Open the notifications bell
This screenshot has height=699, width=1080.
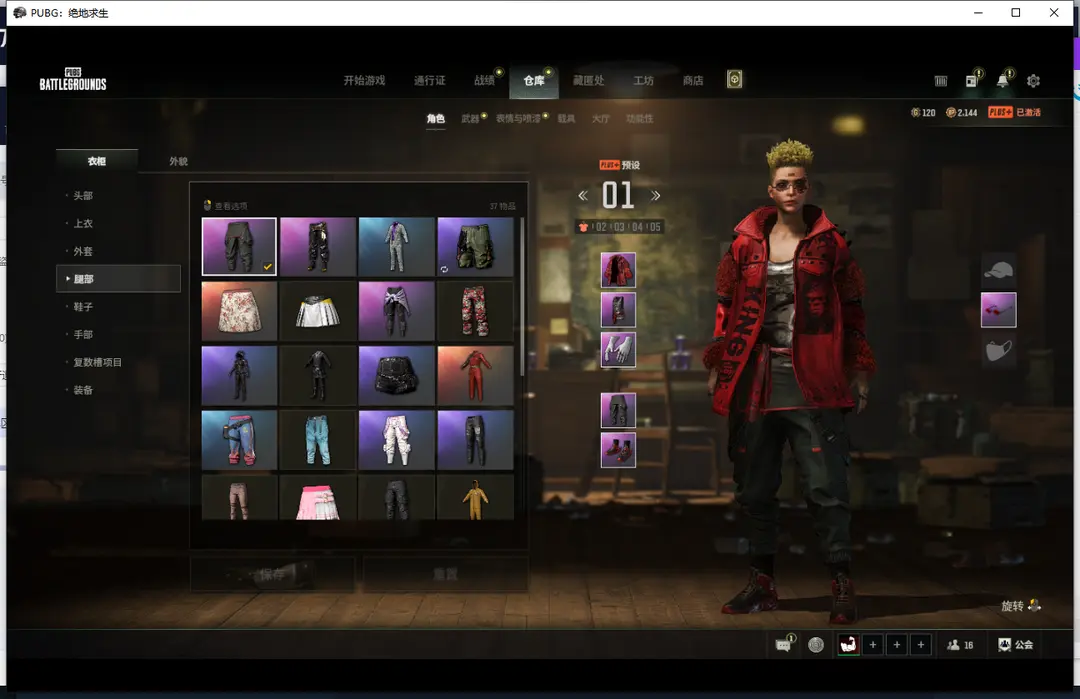pyautogui.click(x=1003, y=81)
